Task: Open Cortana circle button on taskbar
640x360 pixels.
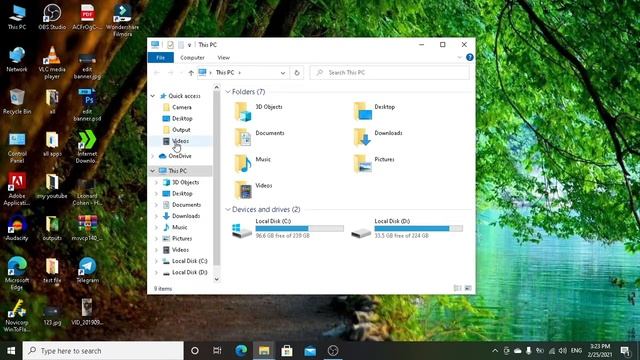Action: click(x=195, y=351)
